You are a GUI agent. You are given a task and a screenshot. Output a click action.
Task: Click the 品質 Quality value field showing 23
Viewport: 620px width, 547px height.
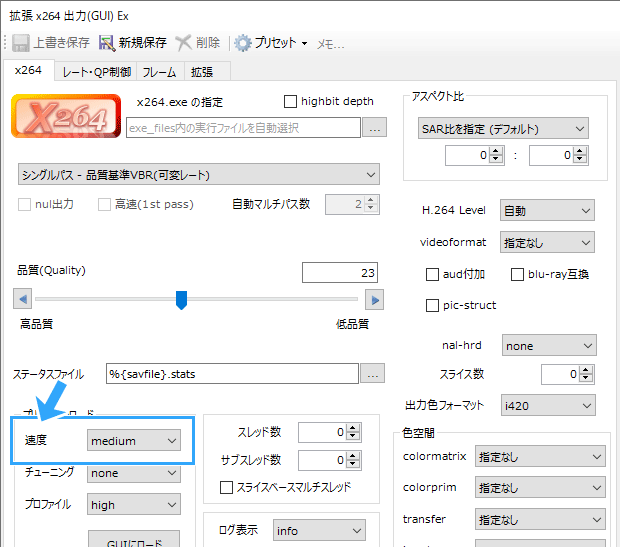tap(340, 273)
